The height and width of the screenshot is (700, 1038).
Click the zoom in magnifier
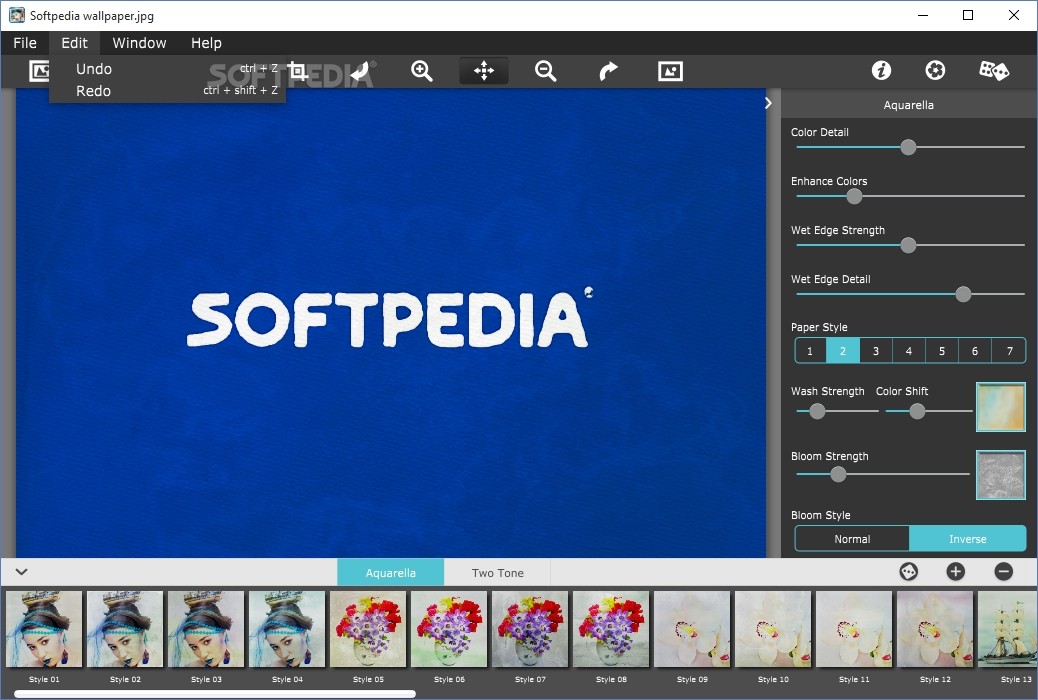pos(422,71)
